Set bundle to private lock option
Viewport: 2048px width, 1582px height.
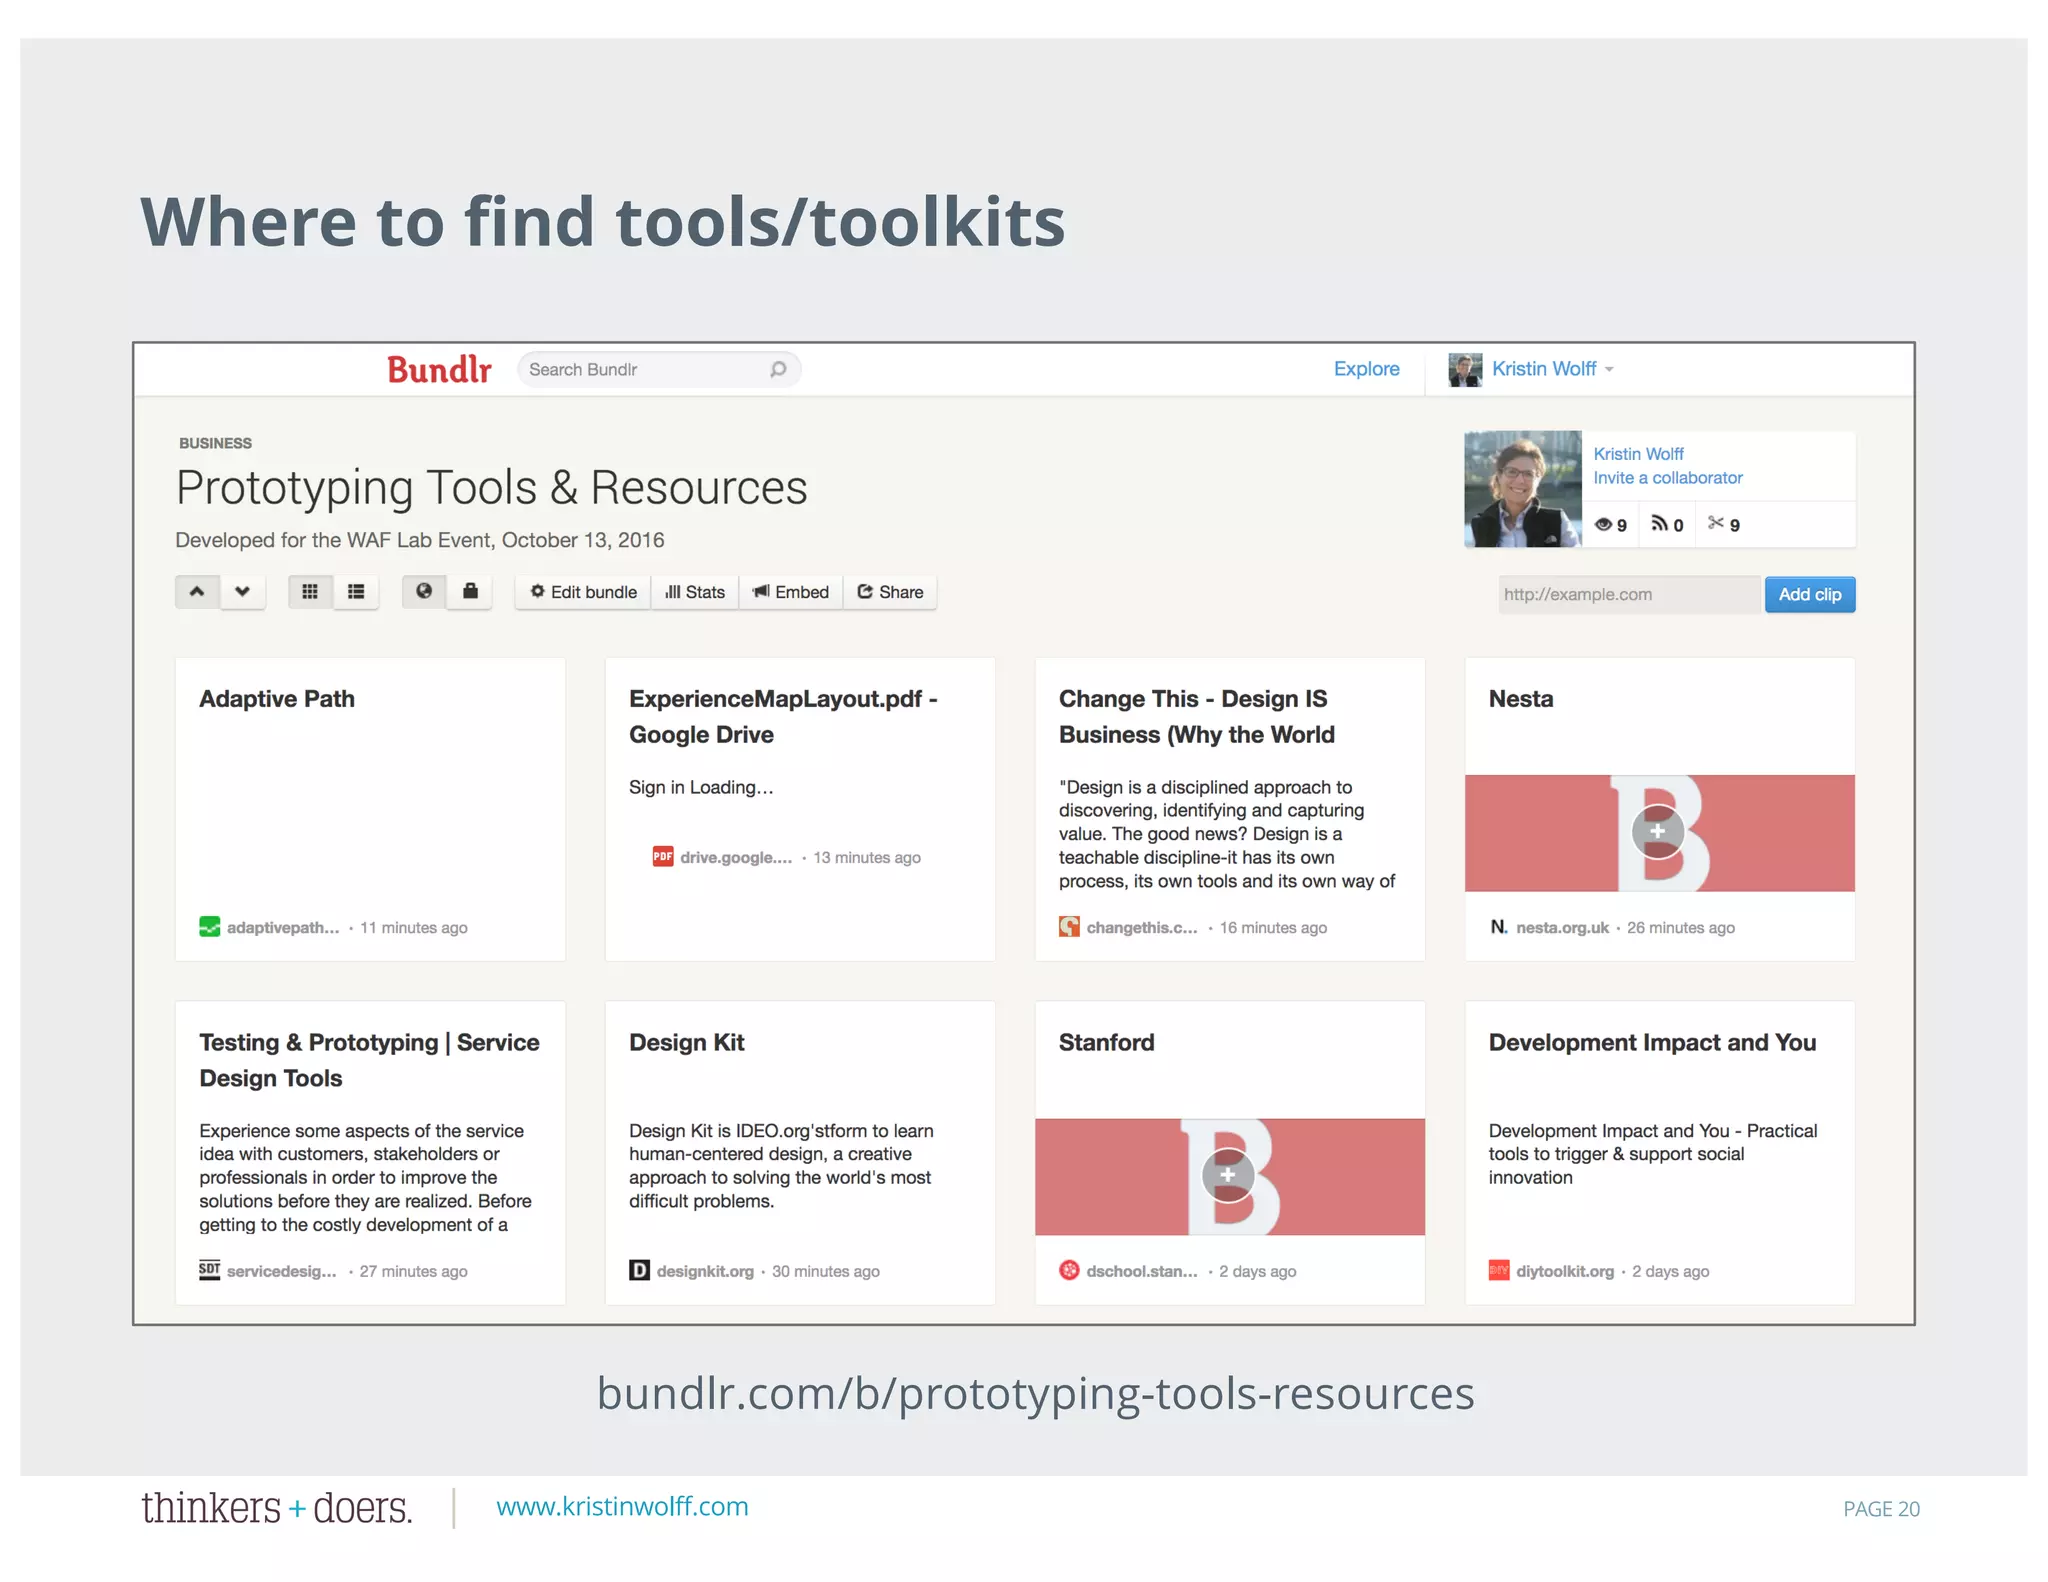point(470,592)
